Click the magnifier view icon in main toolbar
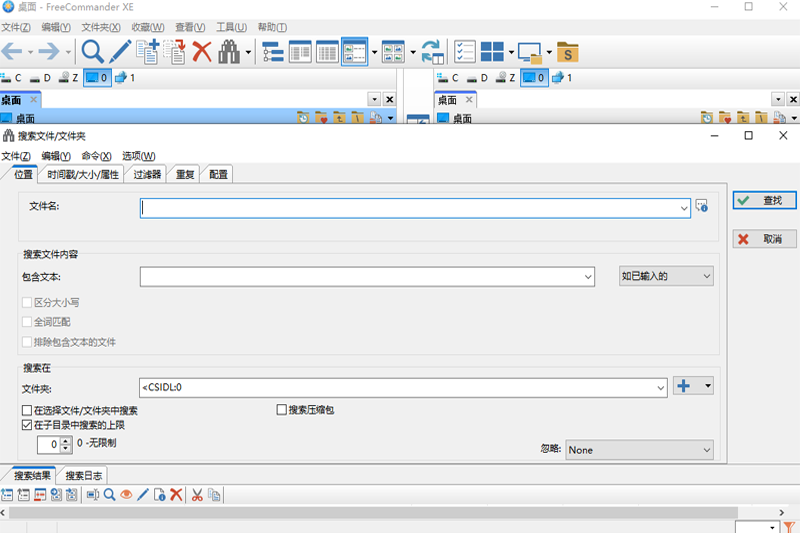The image size is (800, 533). pyautogui.click(x=93, y=52)
